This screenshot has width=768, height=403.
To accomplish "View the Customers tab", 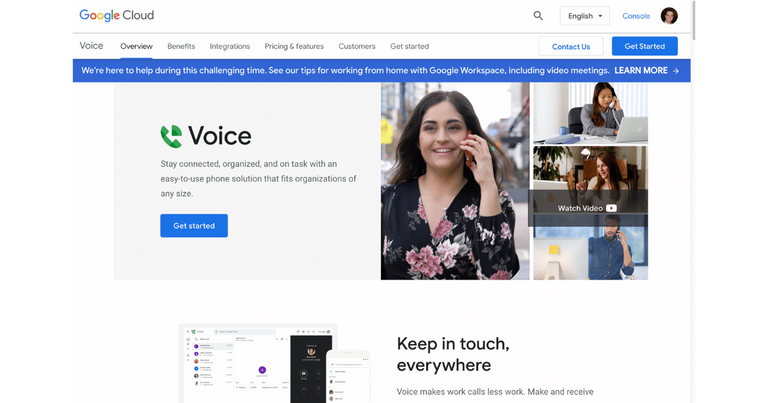I will (x=357, y=46).
